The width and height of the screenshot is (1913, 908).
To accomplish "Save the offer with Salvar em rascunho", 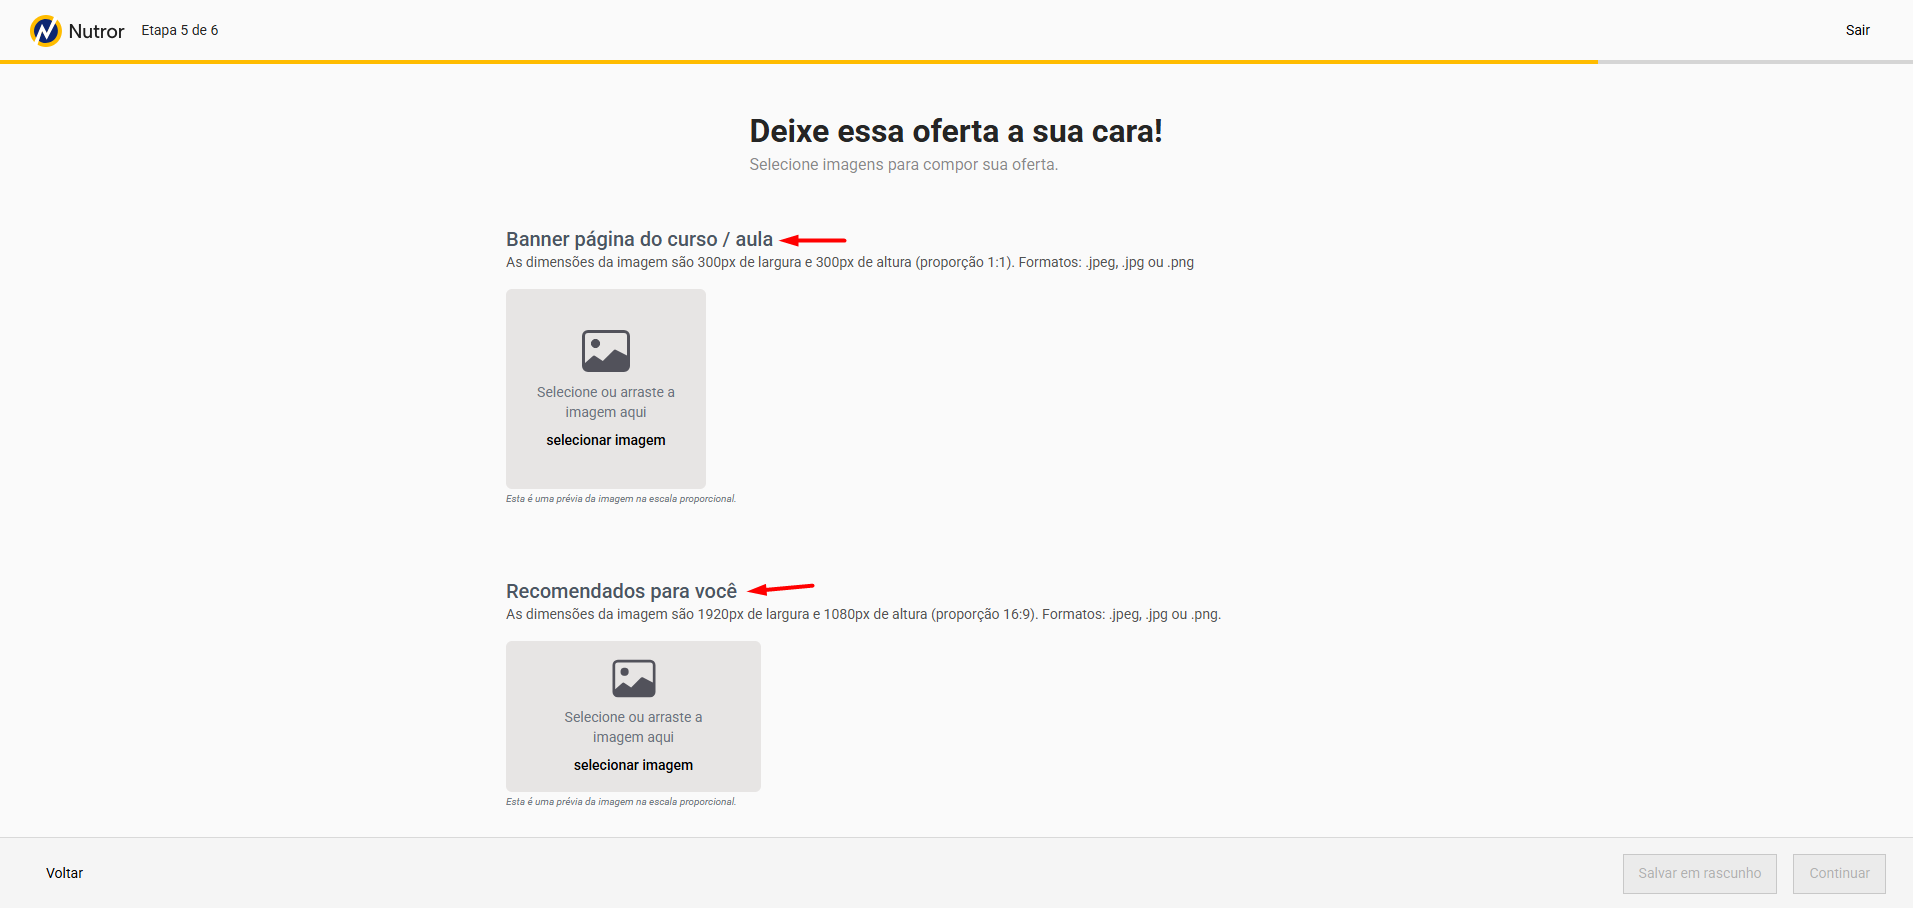I will [x=1699, y=873].
